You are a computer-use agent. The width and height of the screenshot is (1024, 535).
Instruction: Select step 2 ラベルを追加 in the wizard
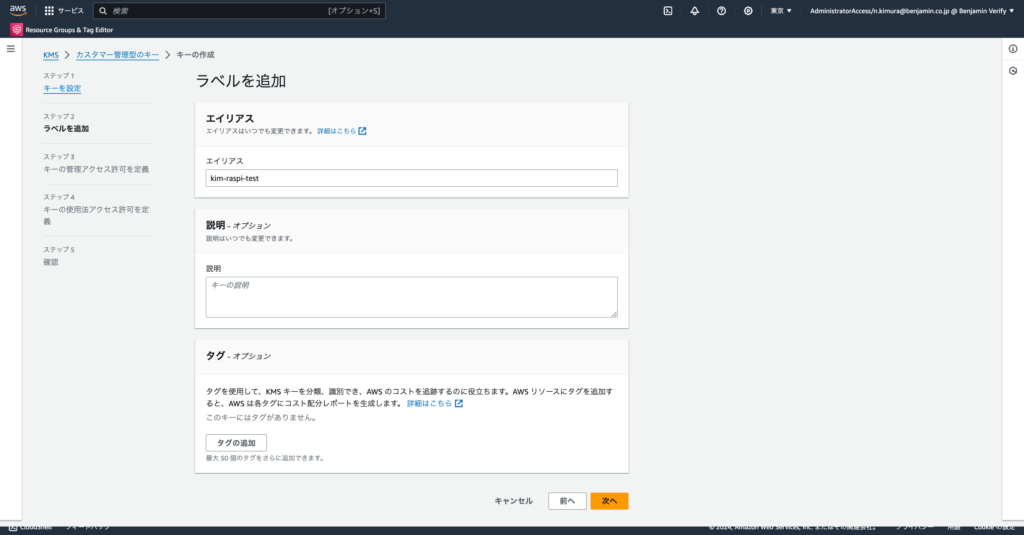66,129
